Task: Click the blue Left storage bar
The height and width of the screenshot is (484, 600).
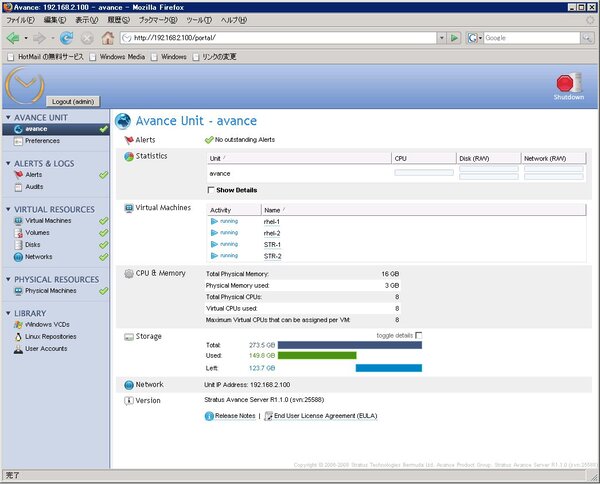Action: [x=389, y=368]
